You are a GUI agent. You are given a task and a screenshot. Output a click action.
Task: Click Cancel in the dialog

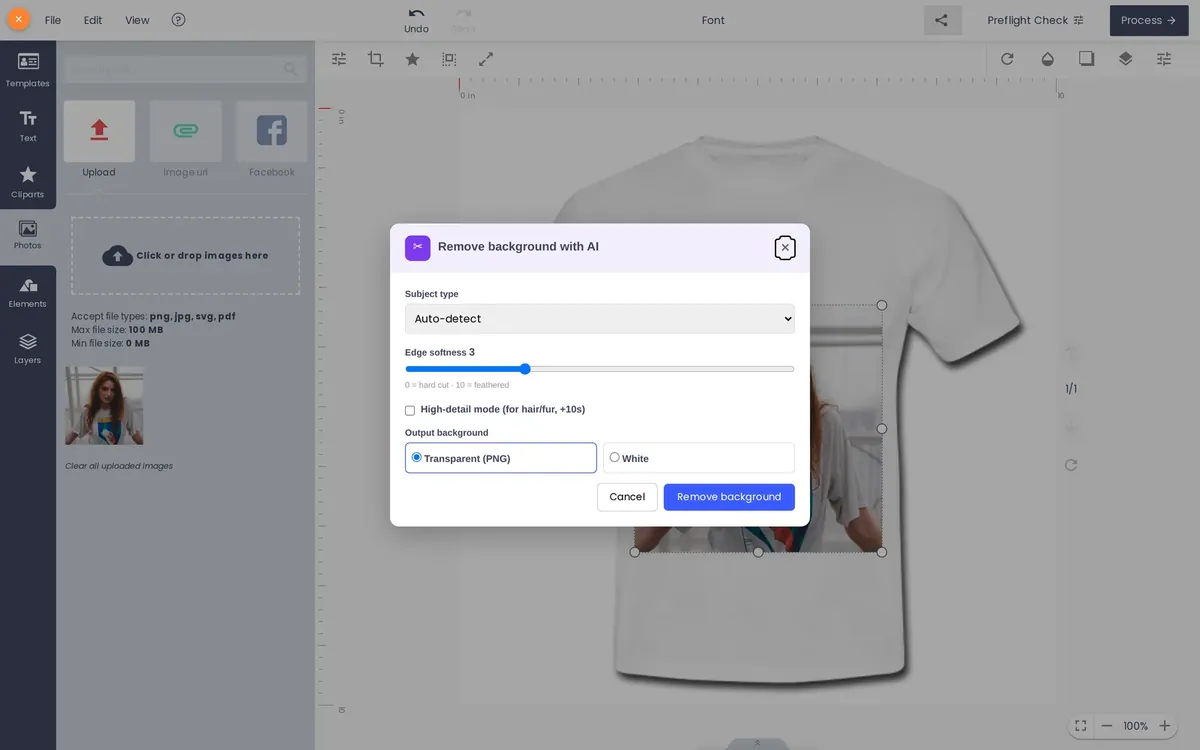coord(627,497)
